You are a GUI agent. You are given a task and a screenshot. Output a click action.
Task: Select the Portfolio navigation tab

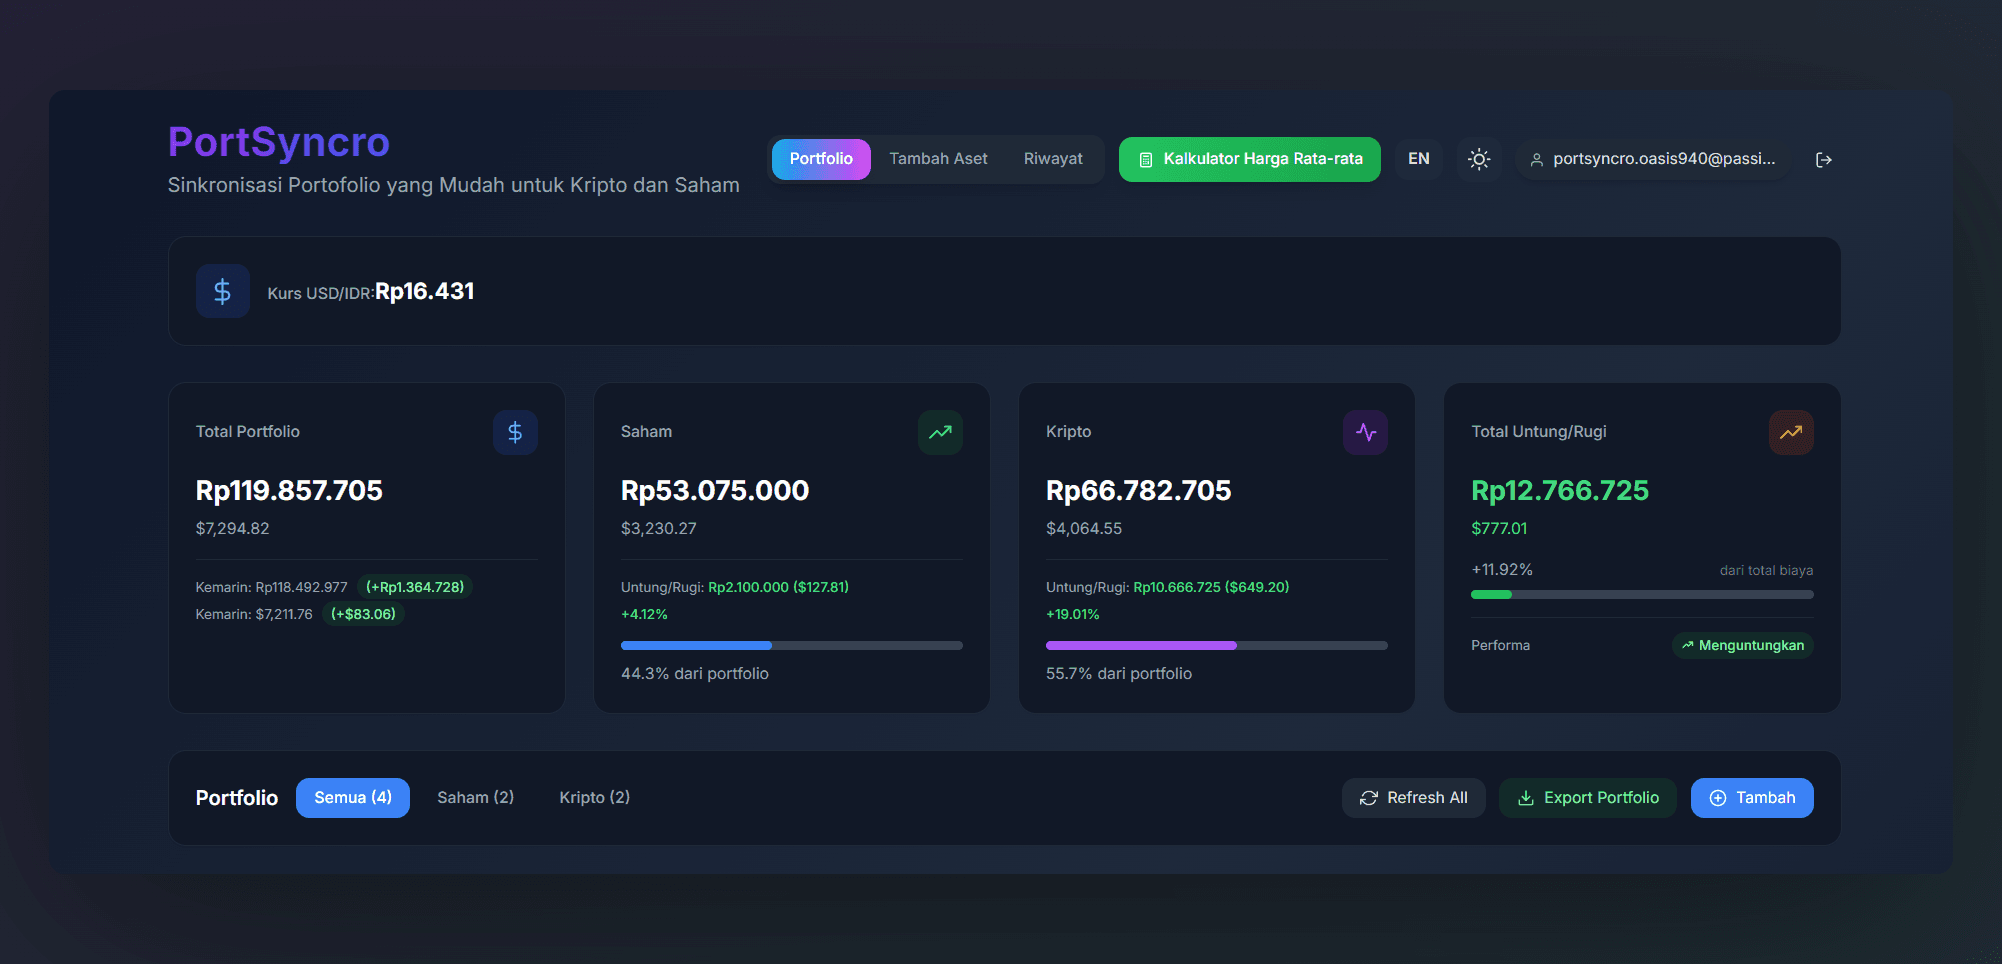coord(821,159)
